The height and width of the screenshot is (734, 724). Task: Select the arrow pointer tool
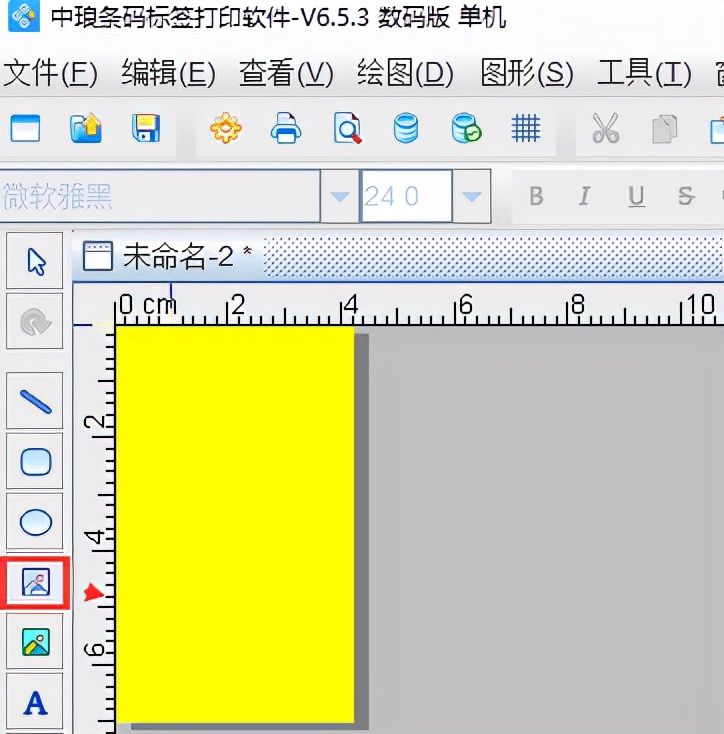35,261
